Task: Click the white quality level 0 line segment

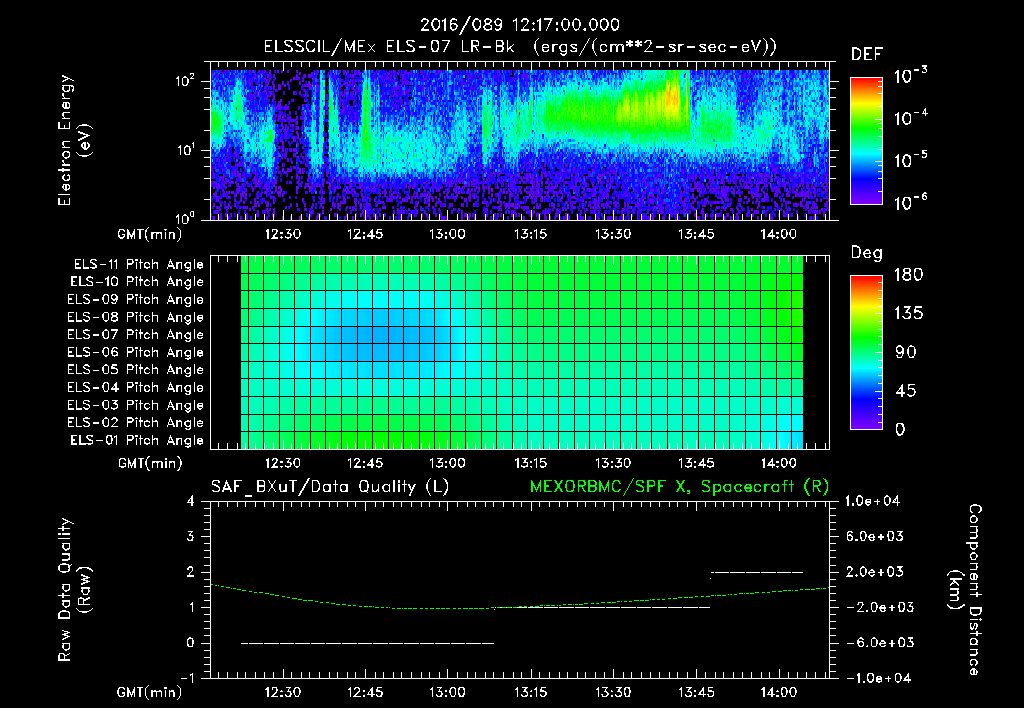Action: click(368, 643)
